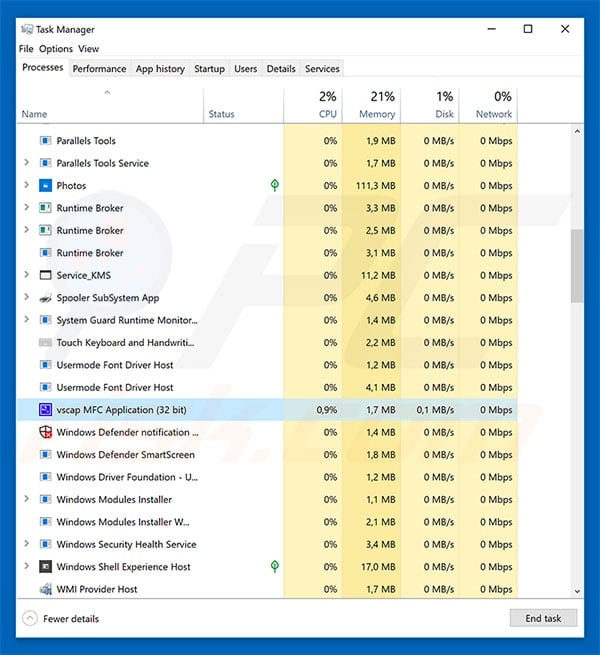The image size is (600, 655).
Task: Expand the Windows Shell Experience Host process
Action: click(x=26, y=566)
